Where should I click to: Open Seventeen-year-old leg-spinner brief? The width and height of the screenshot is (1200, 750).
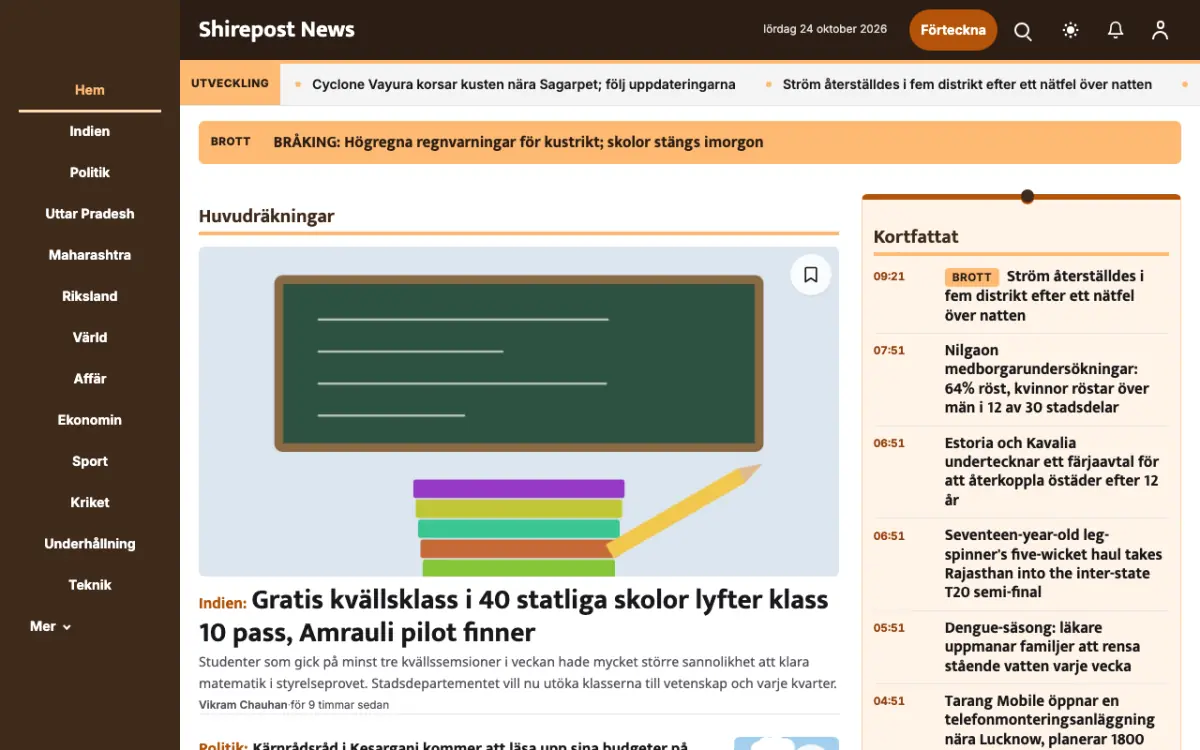1053,563
